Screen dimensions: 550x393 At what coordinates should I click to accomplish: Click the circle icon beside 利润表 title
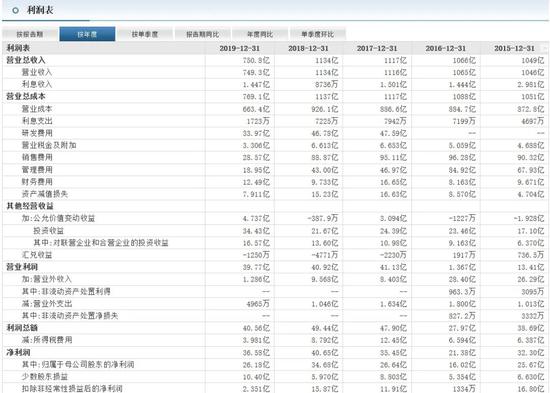[x=15, y=11]
